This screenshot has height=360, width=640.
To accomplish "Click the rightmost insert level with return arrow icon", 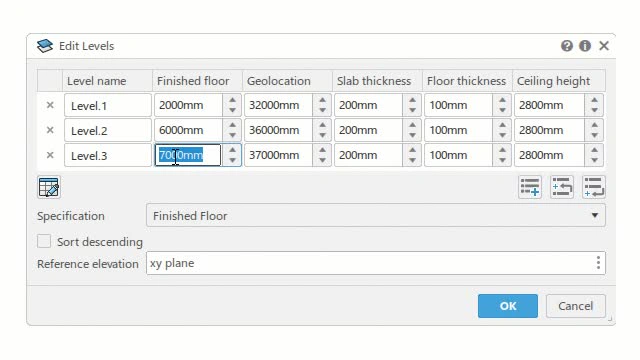I will [594, 187].
